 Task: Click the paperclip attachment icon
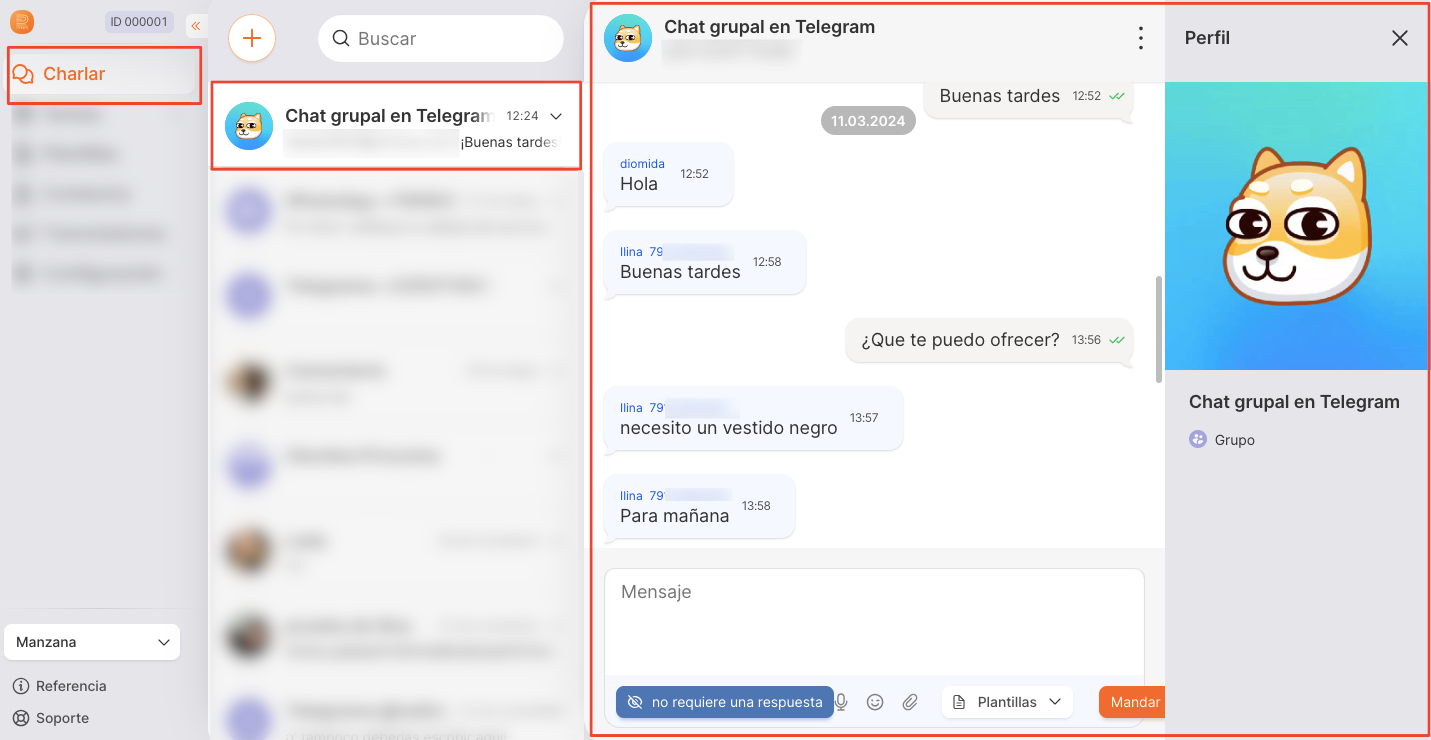tap(910, 702)
